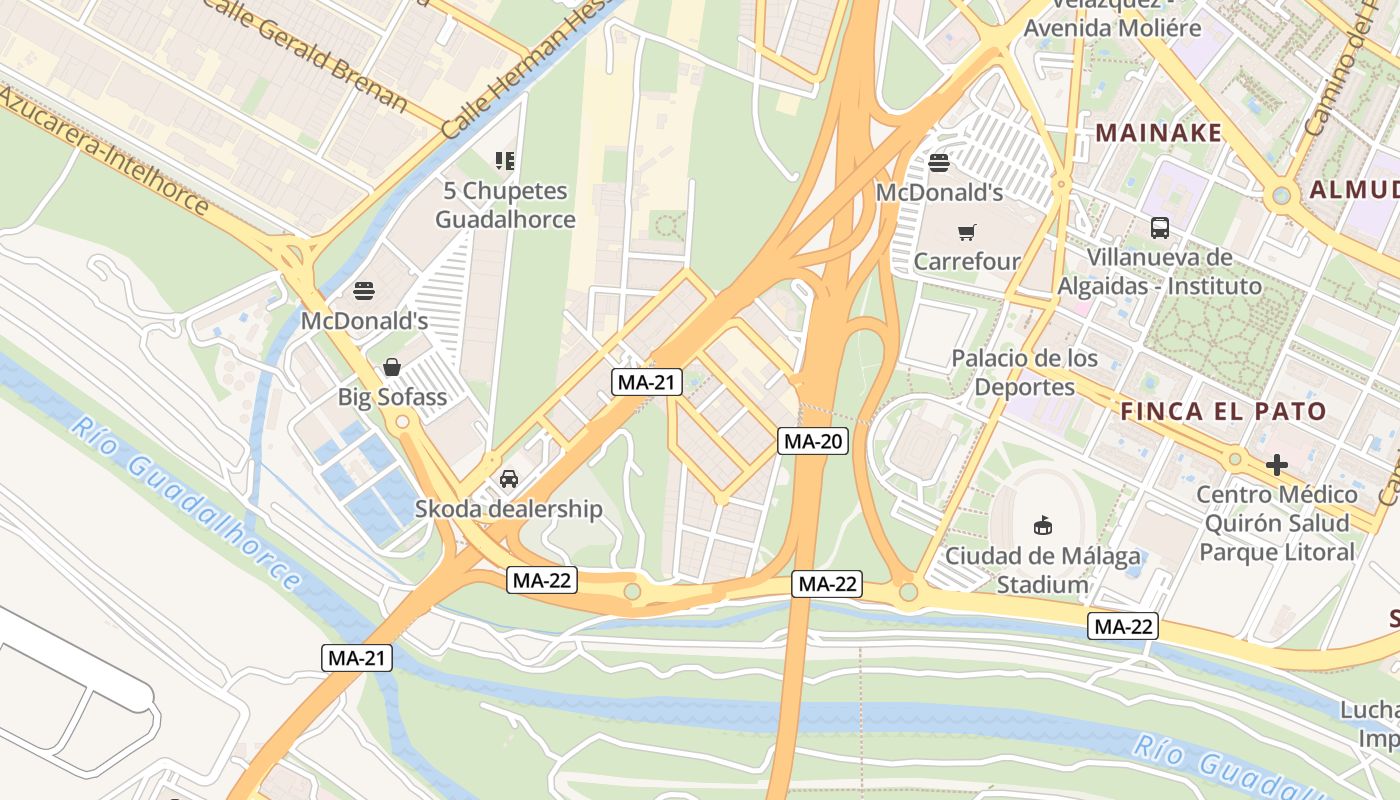Open the Palacio de los Deportes label

1025,372
